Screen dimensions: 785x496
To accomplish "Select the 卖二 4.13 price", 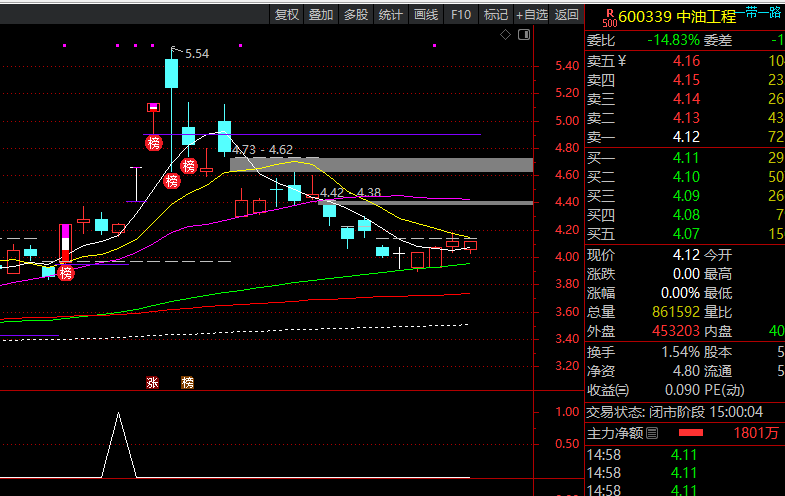I will pos(686,118).
